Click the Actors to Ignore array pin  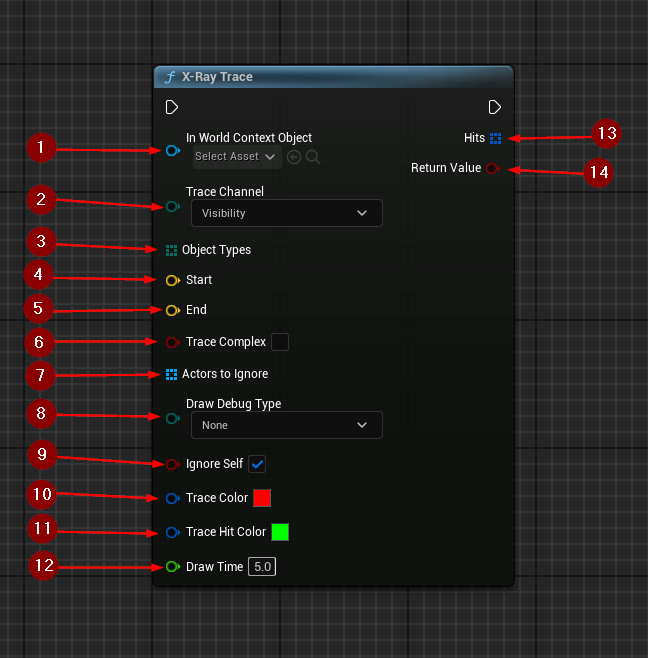(x=172, y=374)
